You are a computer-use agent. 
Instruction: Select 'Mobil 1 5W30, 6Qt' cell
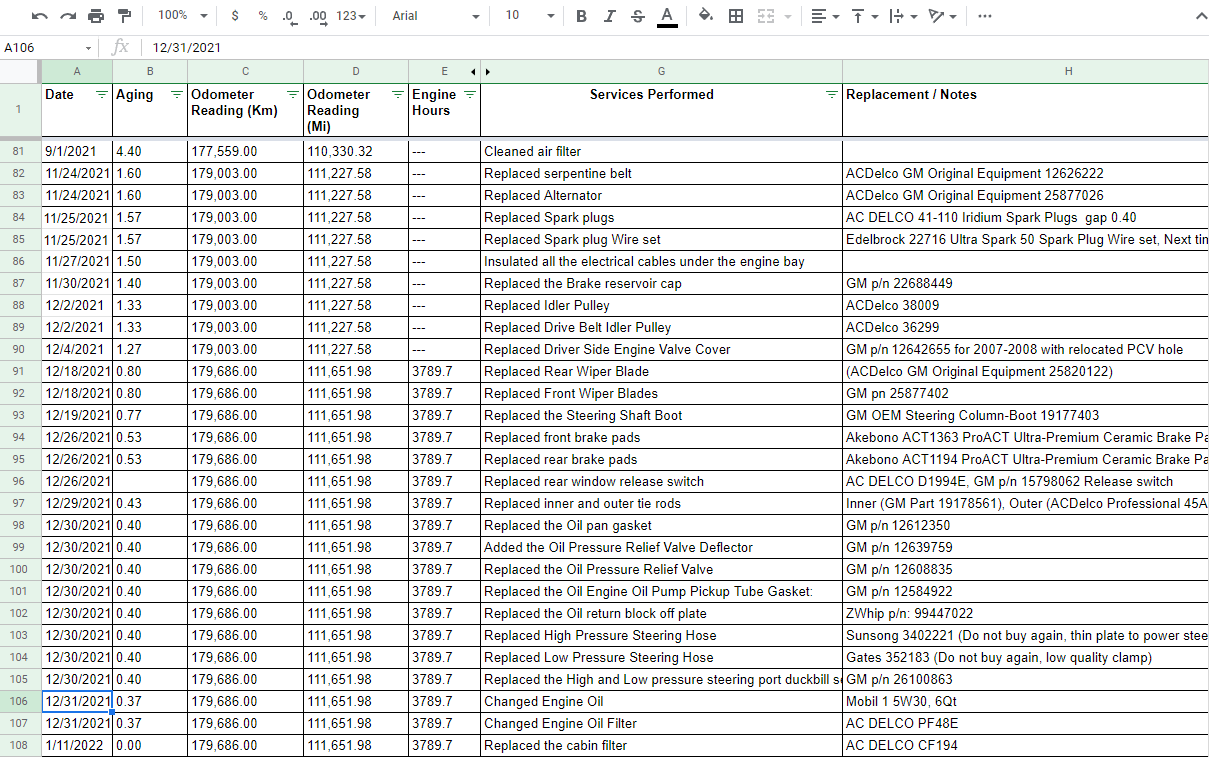pyautogui.click(x=1026, y=701)
